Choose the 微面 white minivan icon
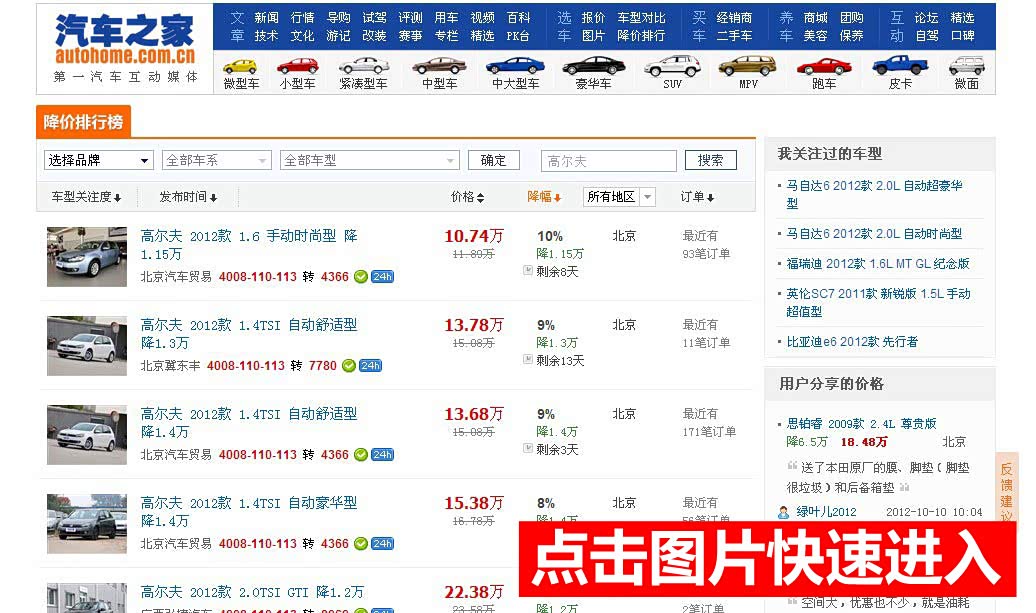 pyautogui.click(x=967, y=65)
